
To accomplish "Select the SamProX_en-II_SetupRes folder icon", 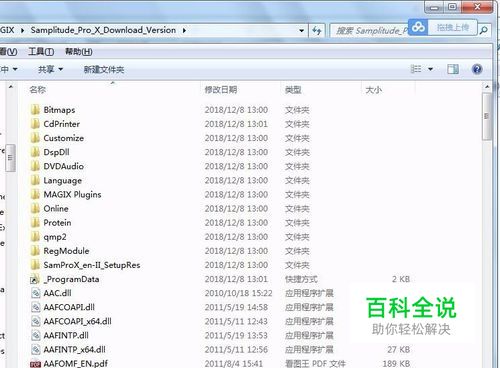I will click(x=35, y=265).
